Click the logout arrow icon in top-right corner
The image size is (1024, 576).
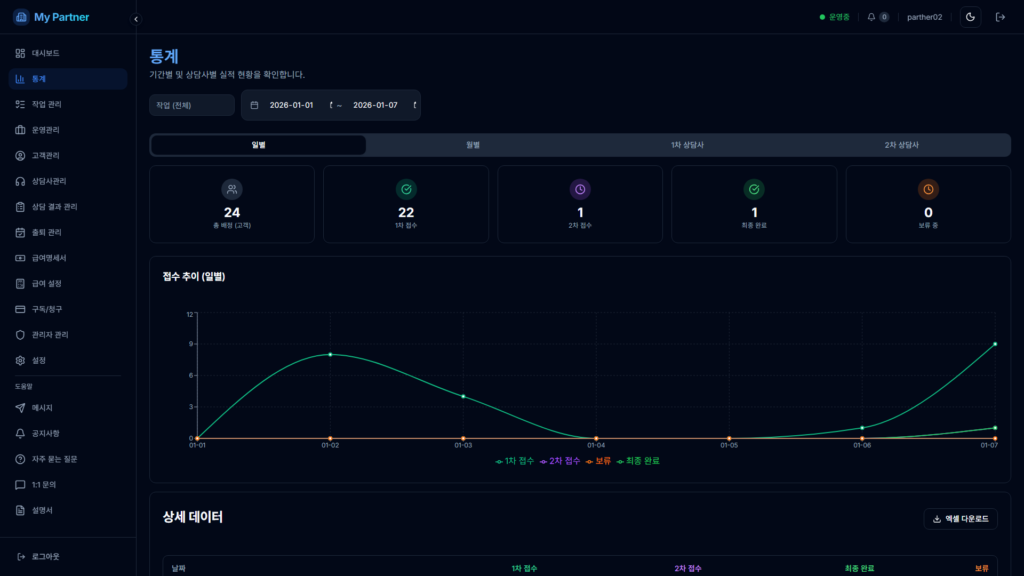[1000, 17]
